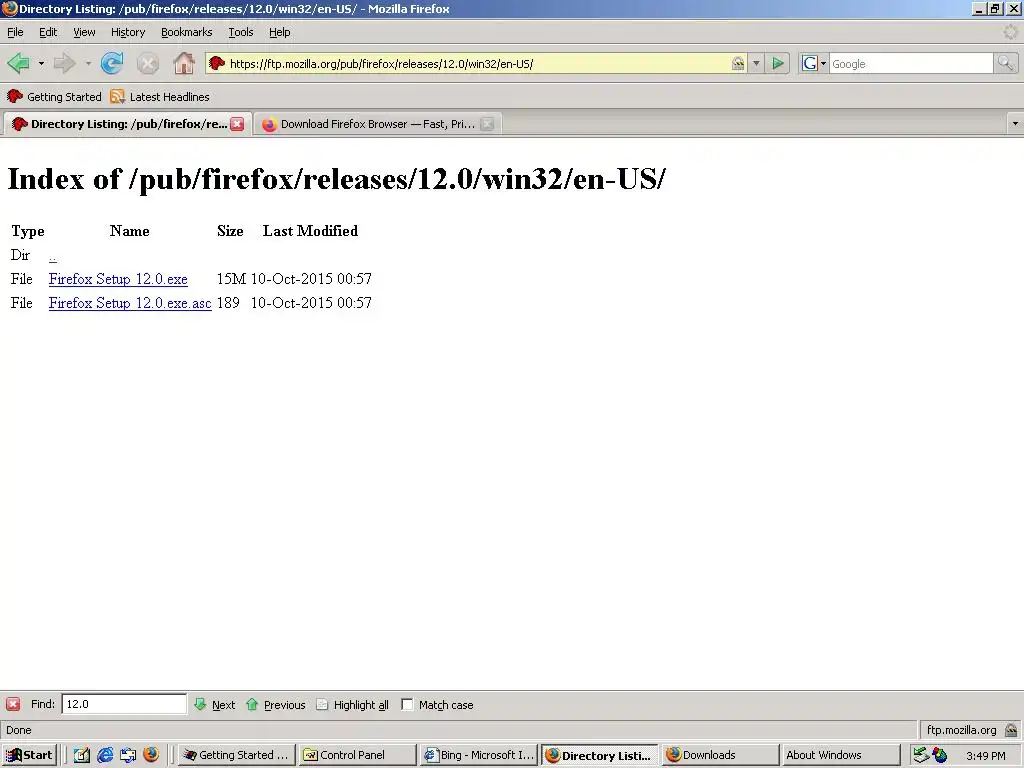The height and width of the screenshot is (768, 1024).
Task: Close the Download Firefox Browser tab
Action: click(x=487, y=124)
